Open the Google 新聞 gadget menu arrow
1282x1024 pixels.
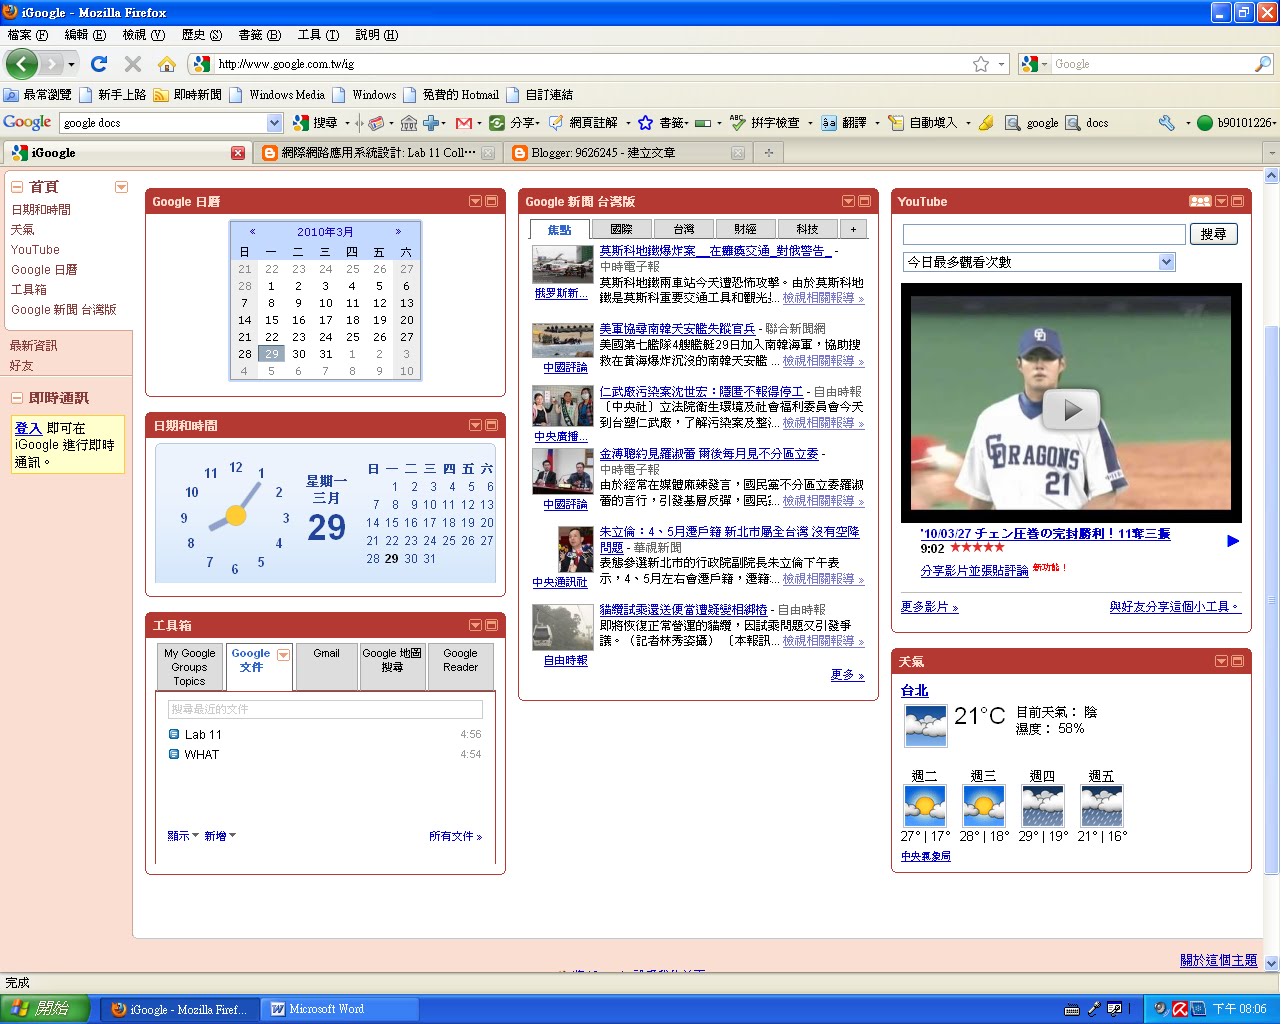pos(848,201)
